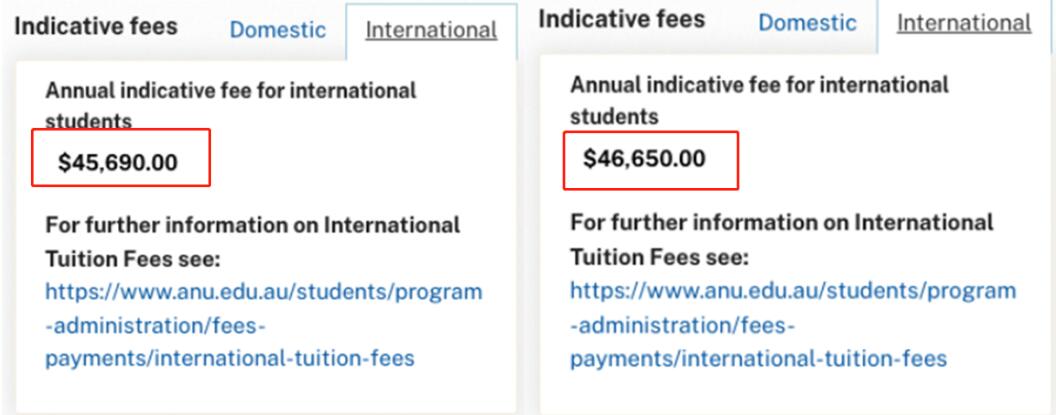Screen dimensions: 1056x415
Task: Click left panel's 'Tuition Fees see:' text
Action: 132,259
